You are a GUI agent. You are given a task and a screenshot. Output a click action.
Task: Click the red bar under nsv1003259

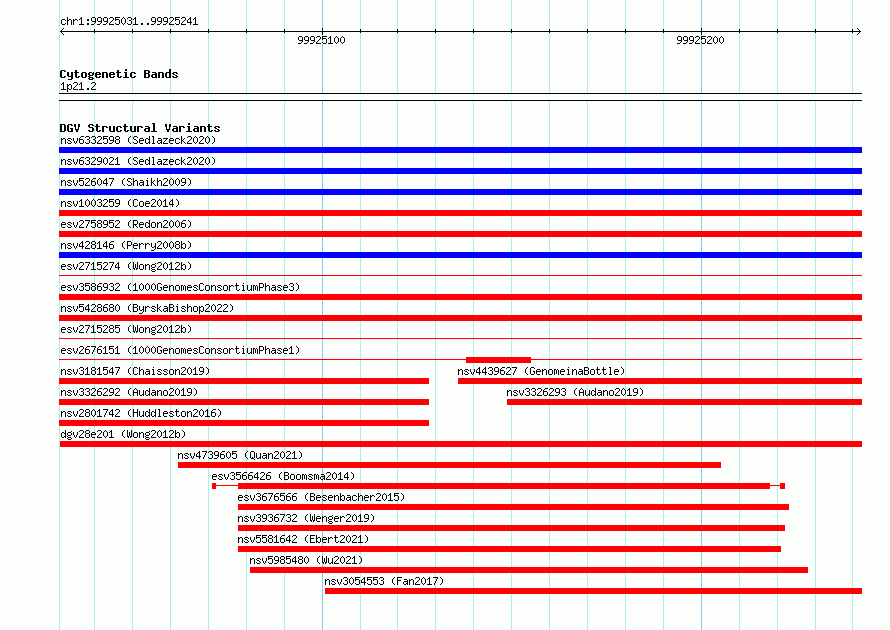click(460, 213)
